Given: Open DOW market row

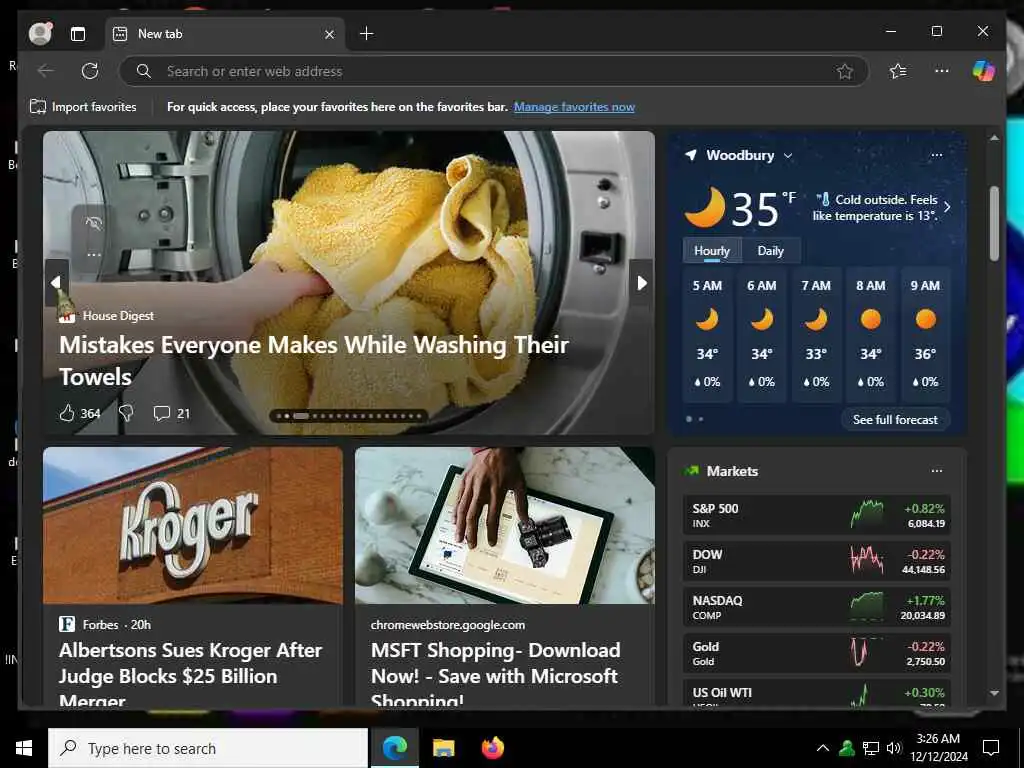Looking at the screenshot, I should click(x=816, y=561).
